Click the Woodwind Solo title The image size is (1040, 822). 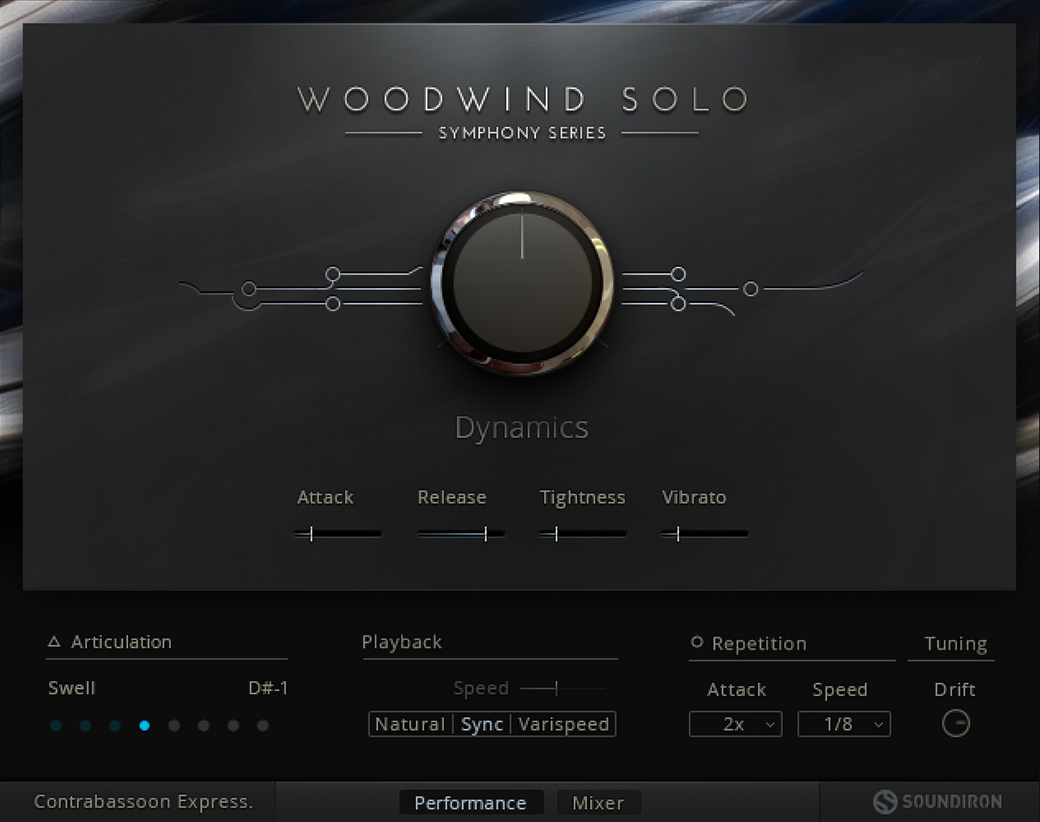point(523,100)
